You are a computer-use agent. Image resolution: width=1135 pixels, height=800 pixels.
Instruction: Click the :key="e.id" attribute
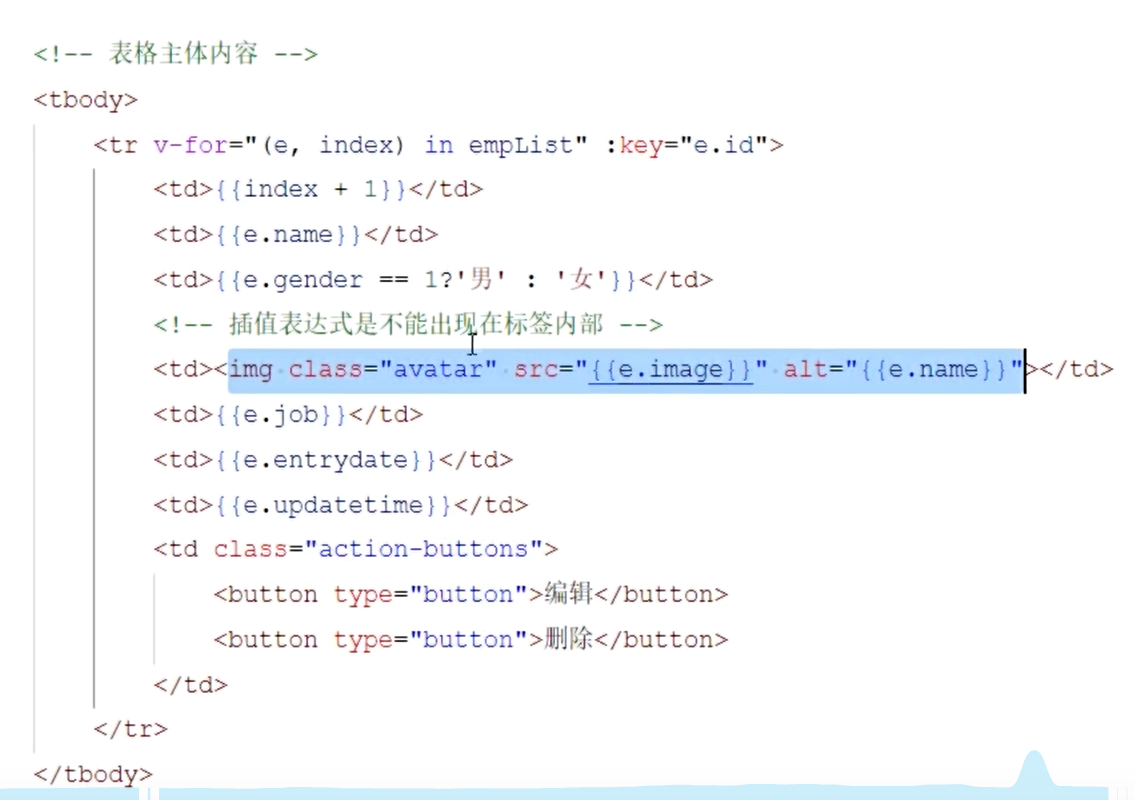click(686, 146)
